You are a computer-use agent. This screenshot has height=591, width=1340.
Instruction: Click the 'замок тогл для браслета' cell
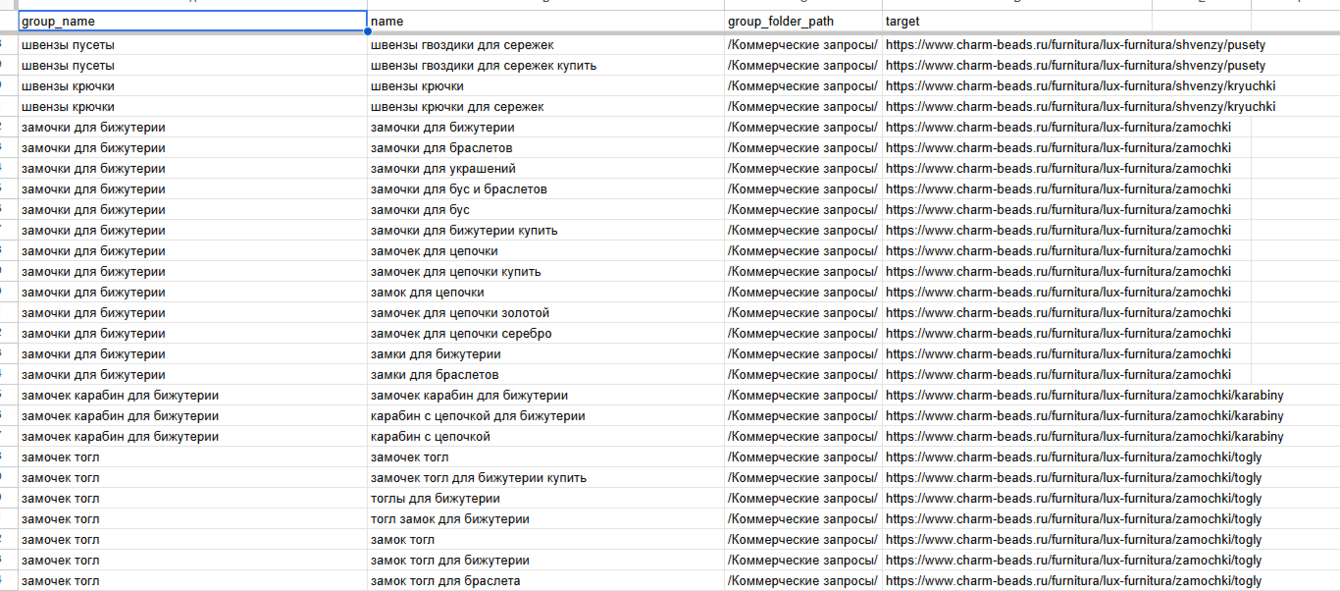[546, 581]
